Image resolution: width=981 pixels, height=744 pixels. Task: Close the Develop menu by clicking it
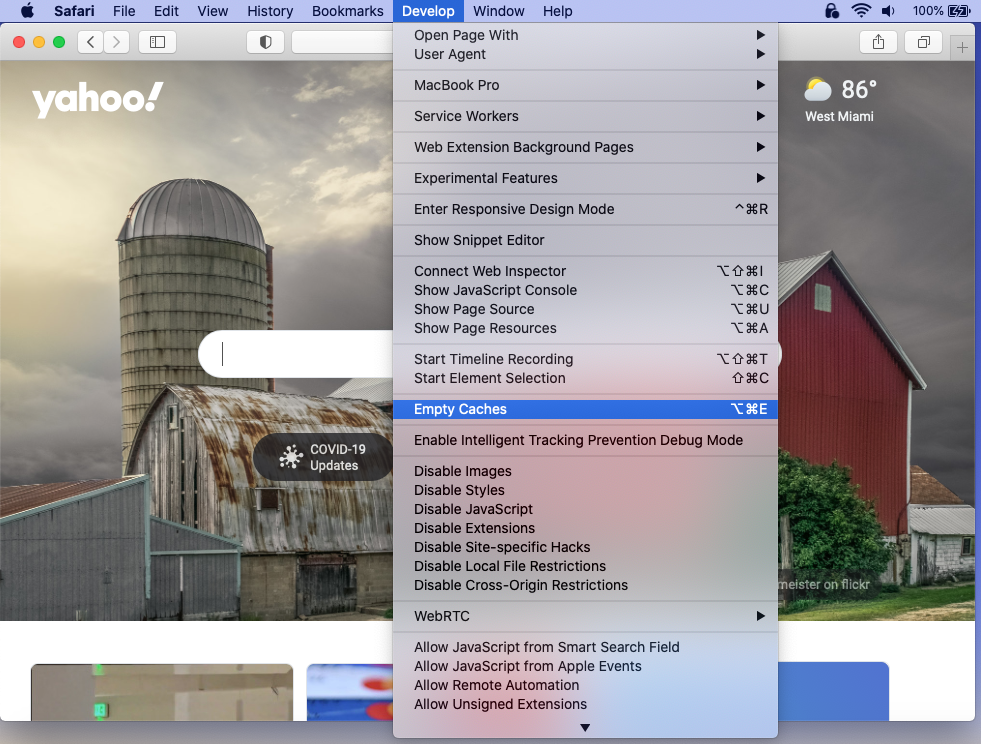(428, 11)
